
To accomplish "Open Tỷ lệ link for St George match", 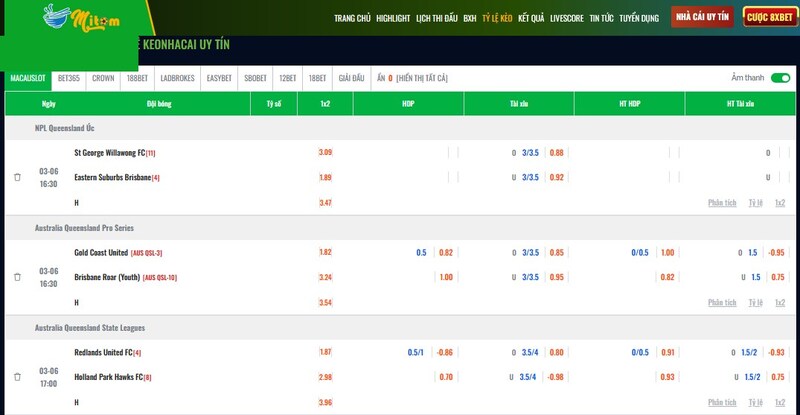I will click(756, 203).
